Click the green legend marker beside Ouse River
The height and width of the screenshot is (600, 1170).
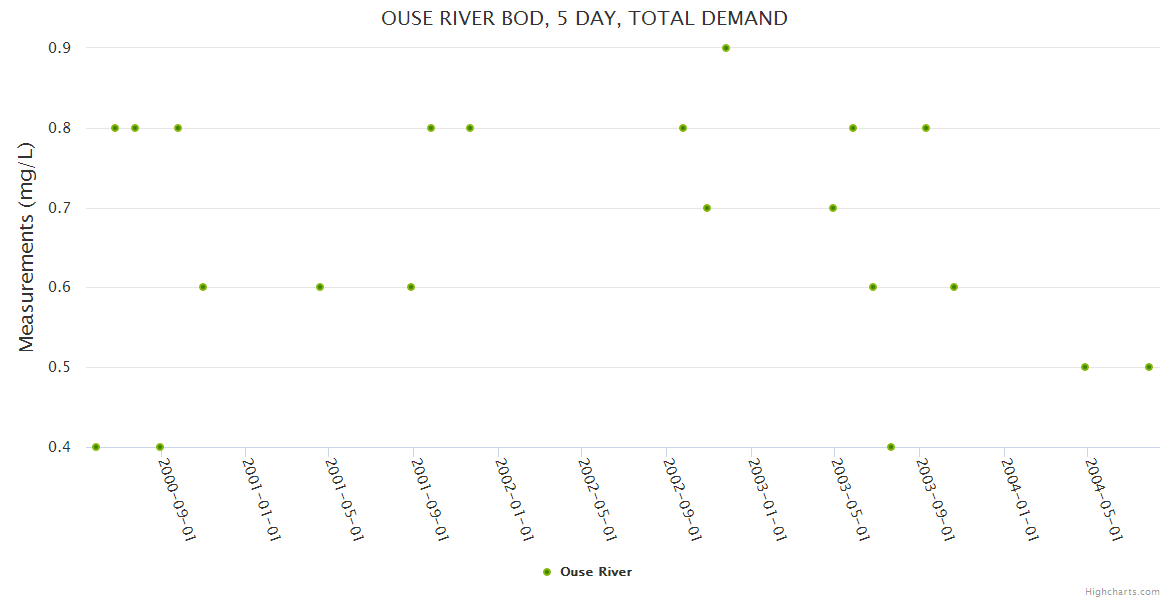(x=547, y=572)
